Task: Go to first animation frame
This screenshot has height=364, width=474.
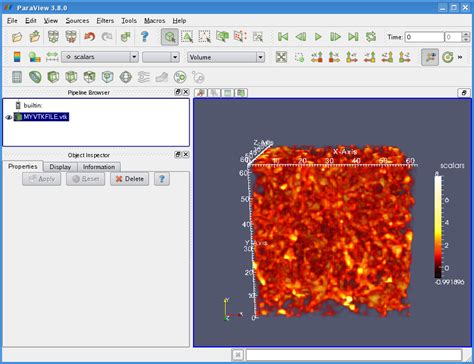Action: point(283,37)
